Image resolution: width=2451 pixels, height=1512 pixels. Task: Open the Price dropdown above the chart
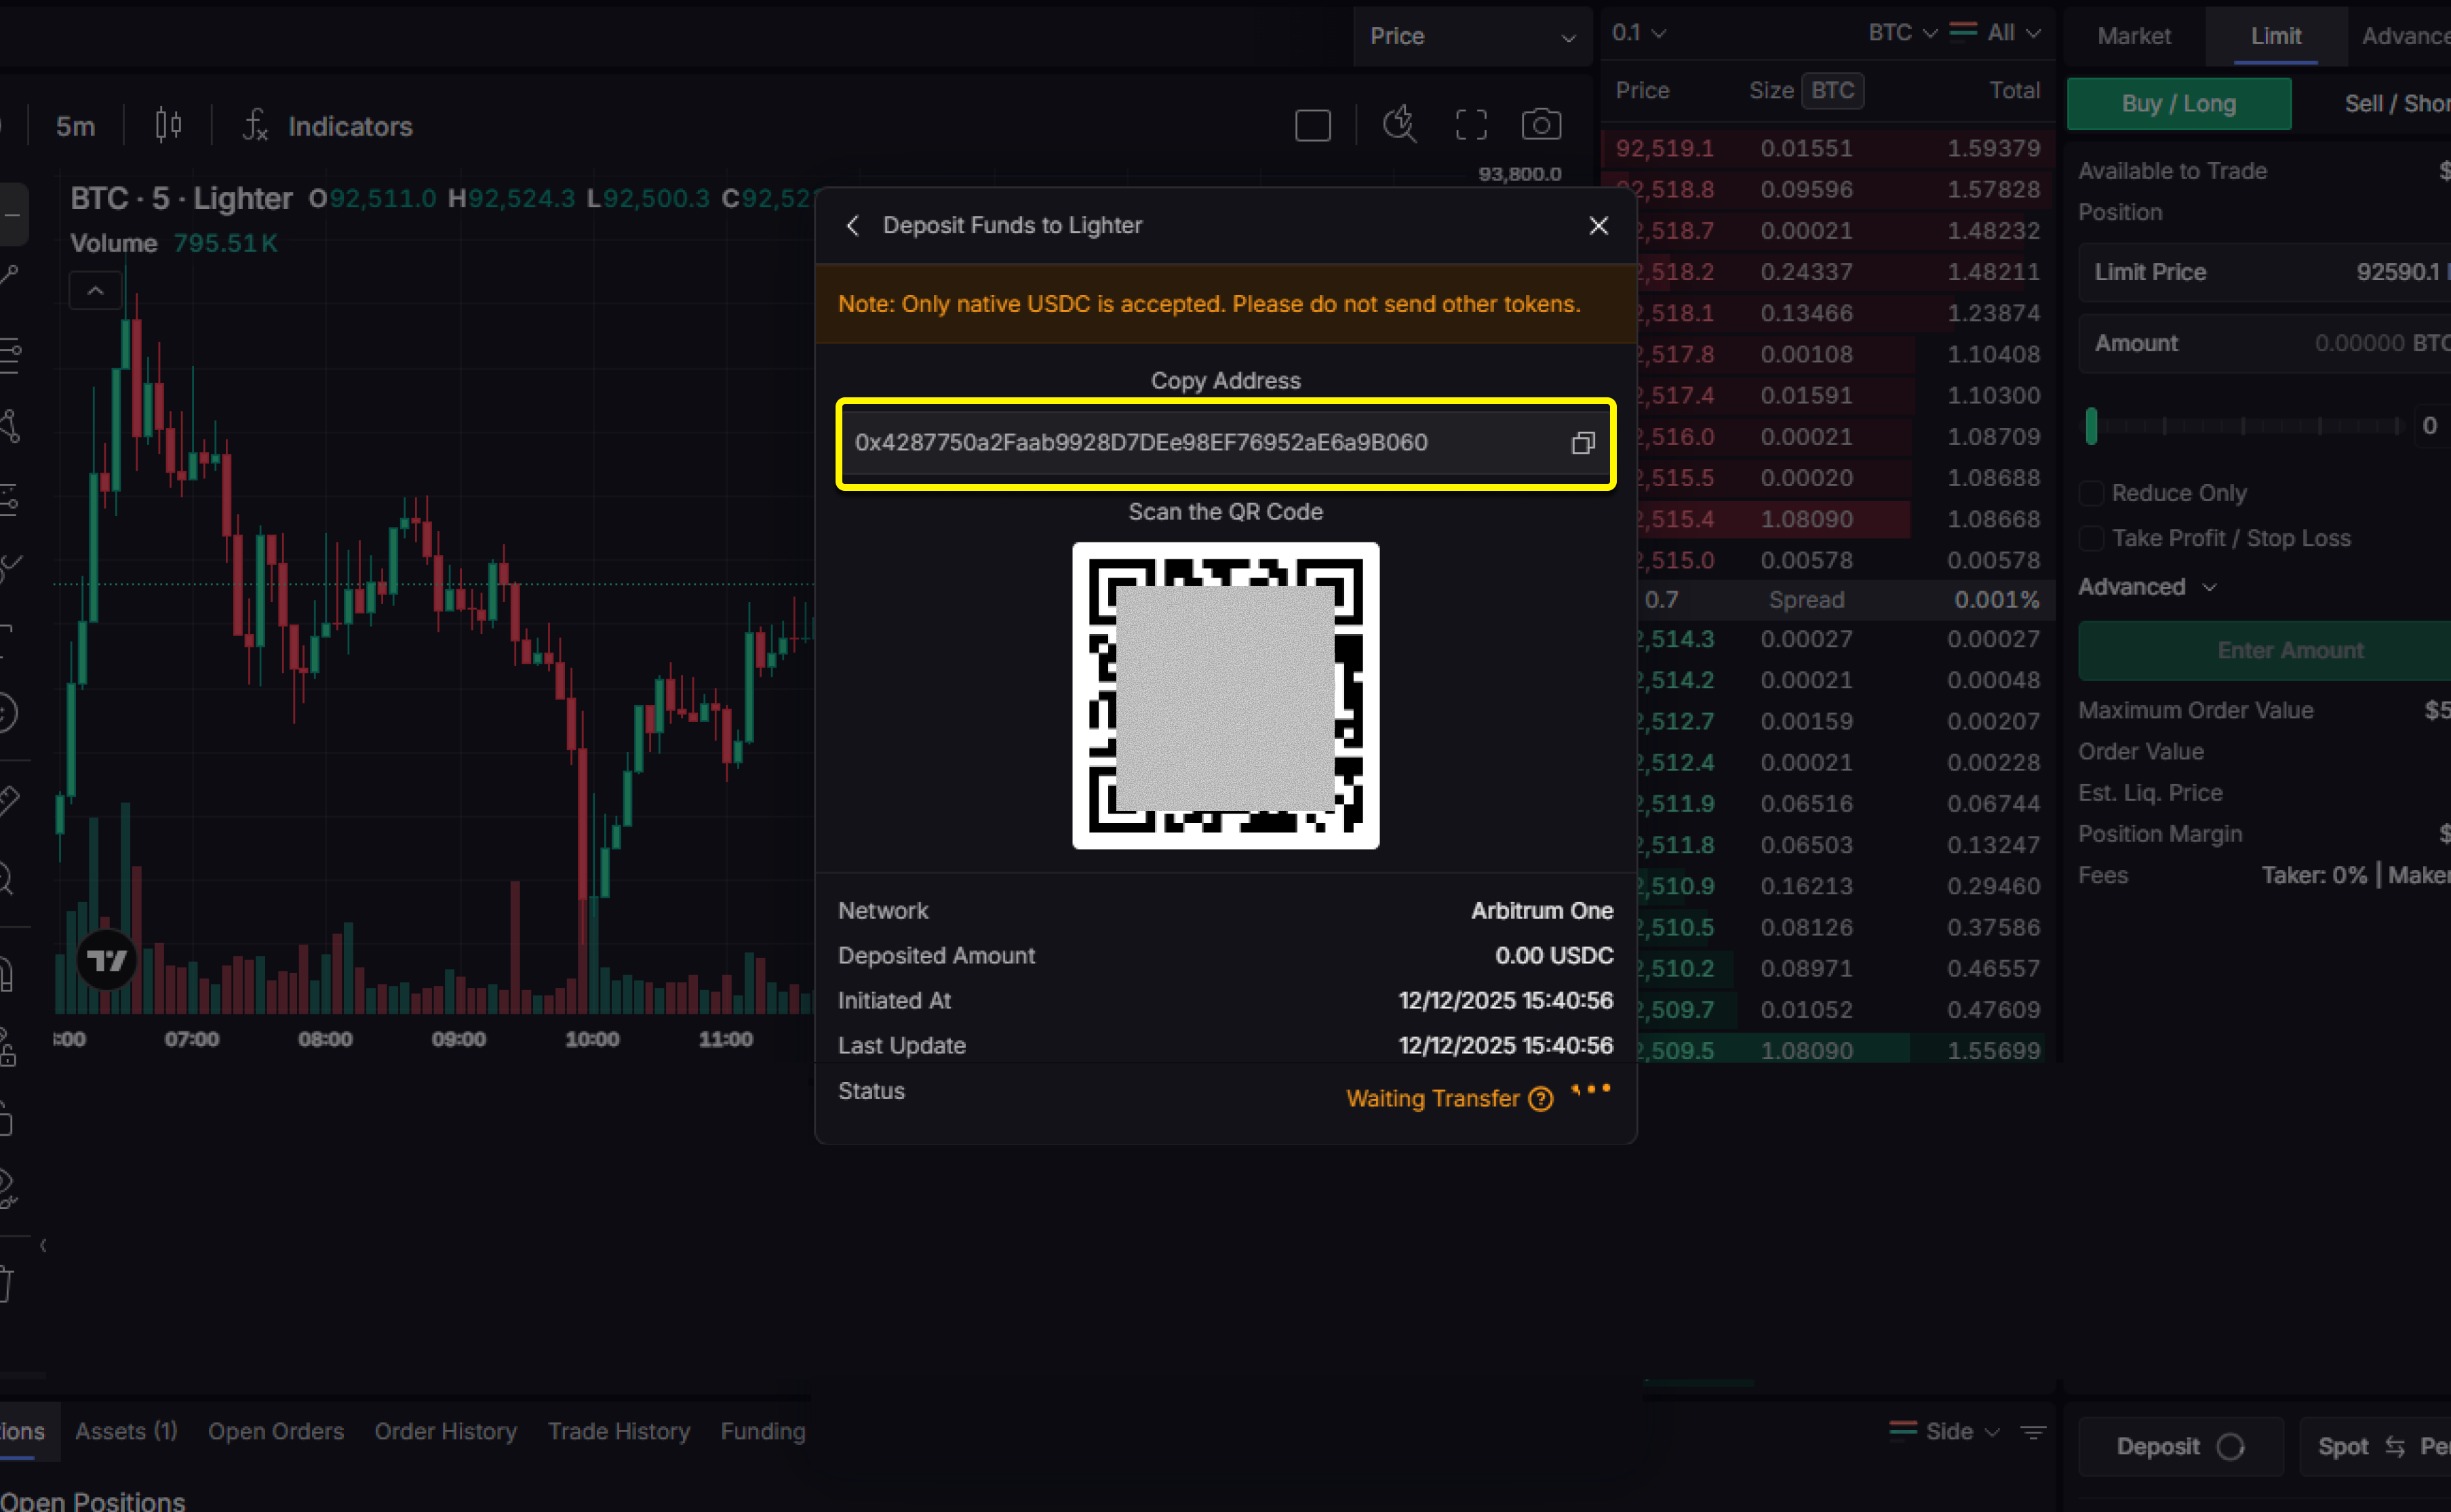point(1472,36)
